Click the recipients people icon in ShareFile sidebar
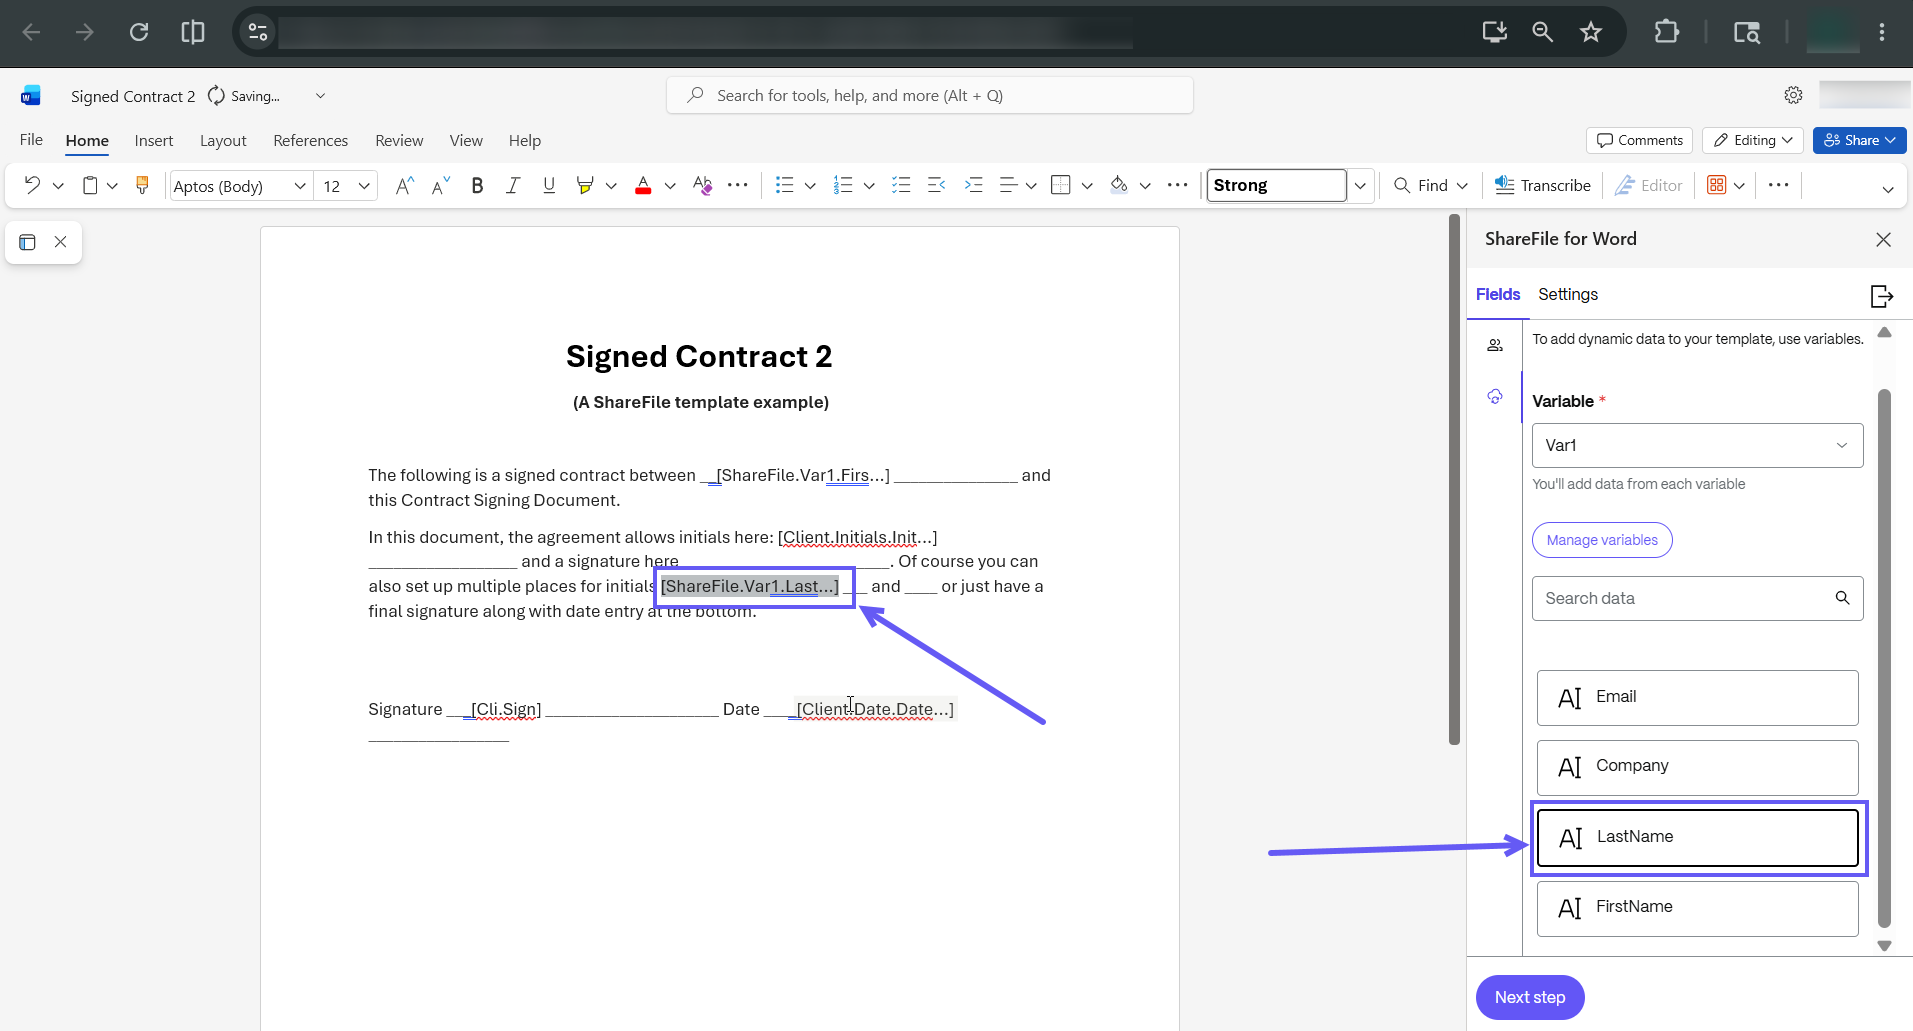 click(1495, 345)
